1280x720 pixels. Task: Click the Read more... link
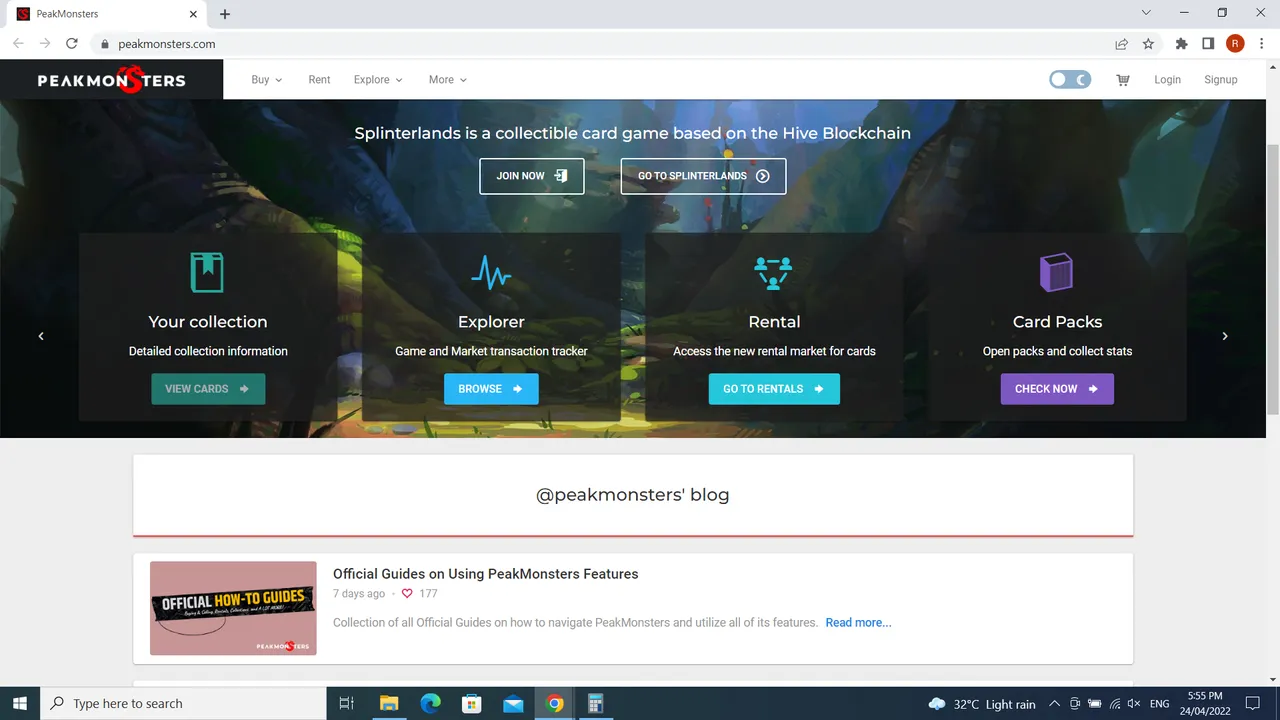pos(858,622)
